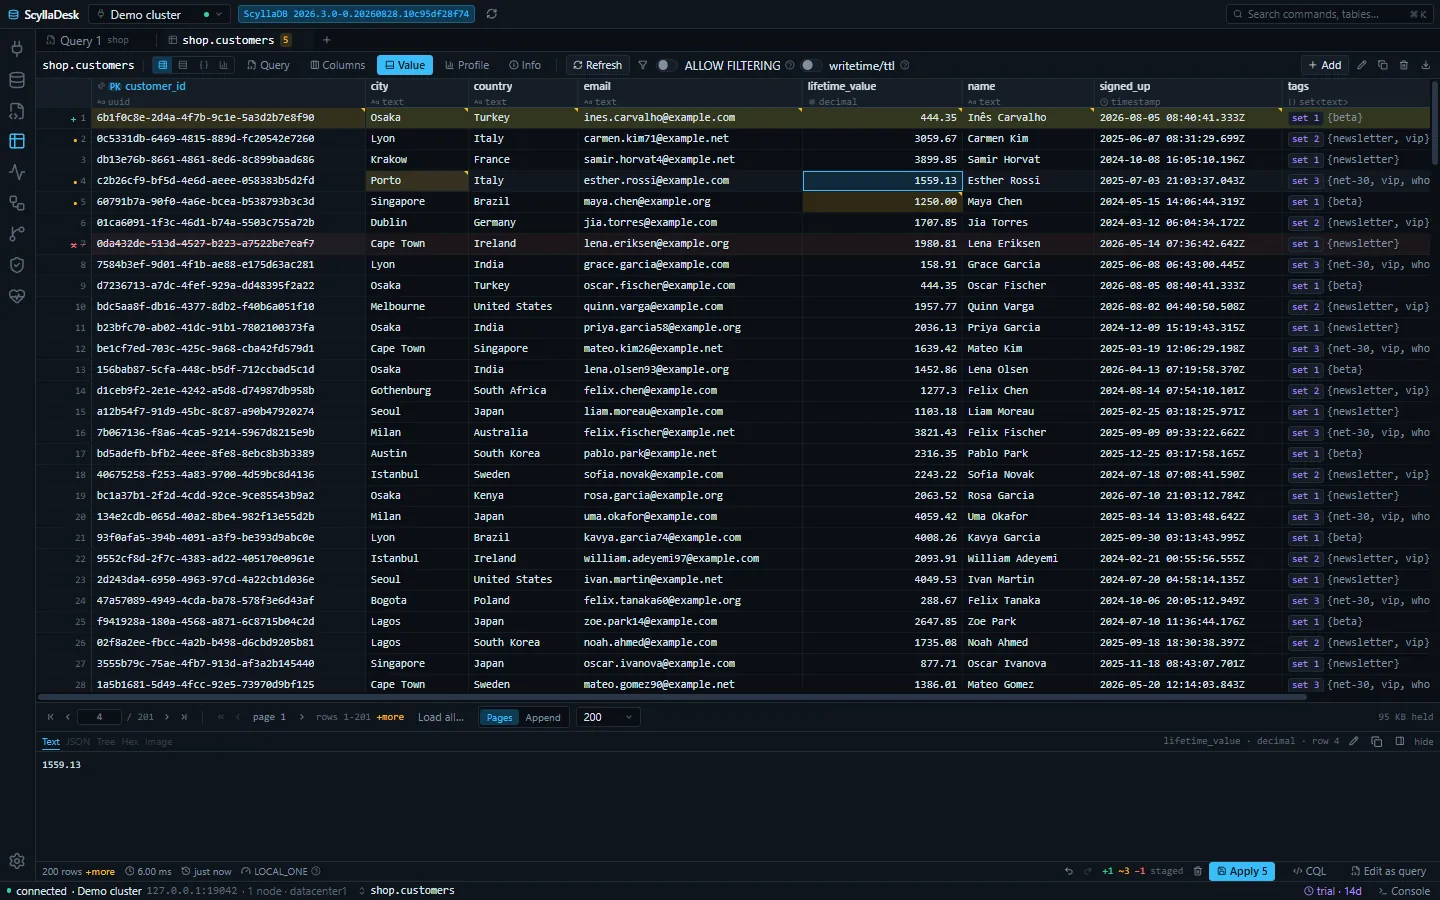Image resolution: width=1440 pixels, height=900 pixels.
Task: Open the connections plug icon in sidebar
Action: click(x=16, y=48)
